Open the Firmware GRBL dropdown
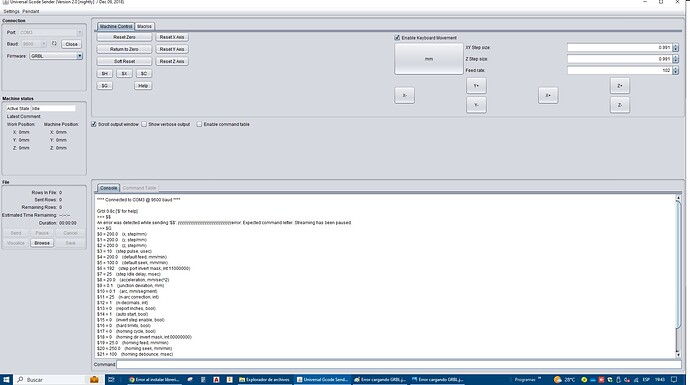 [56, 56]
